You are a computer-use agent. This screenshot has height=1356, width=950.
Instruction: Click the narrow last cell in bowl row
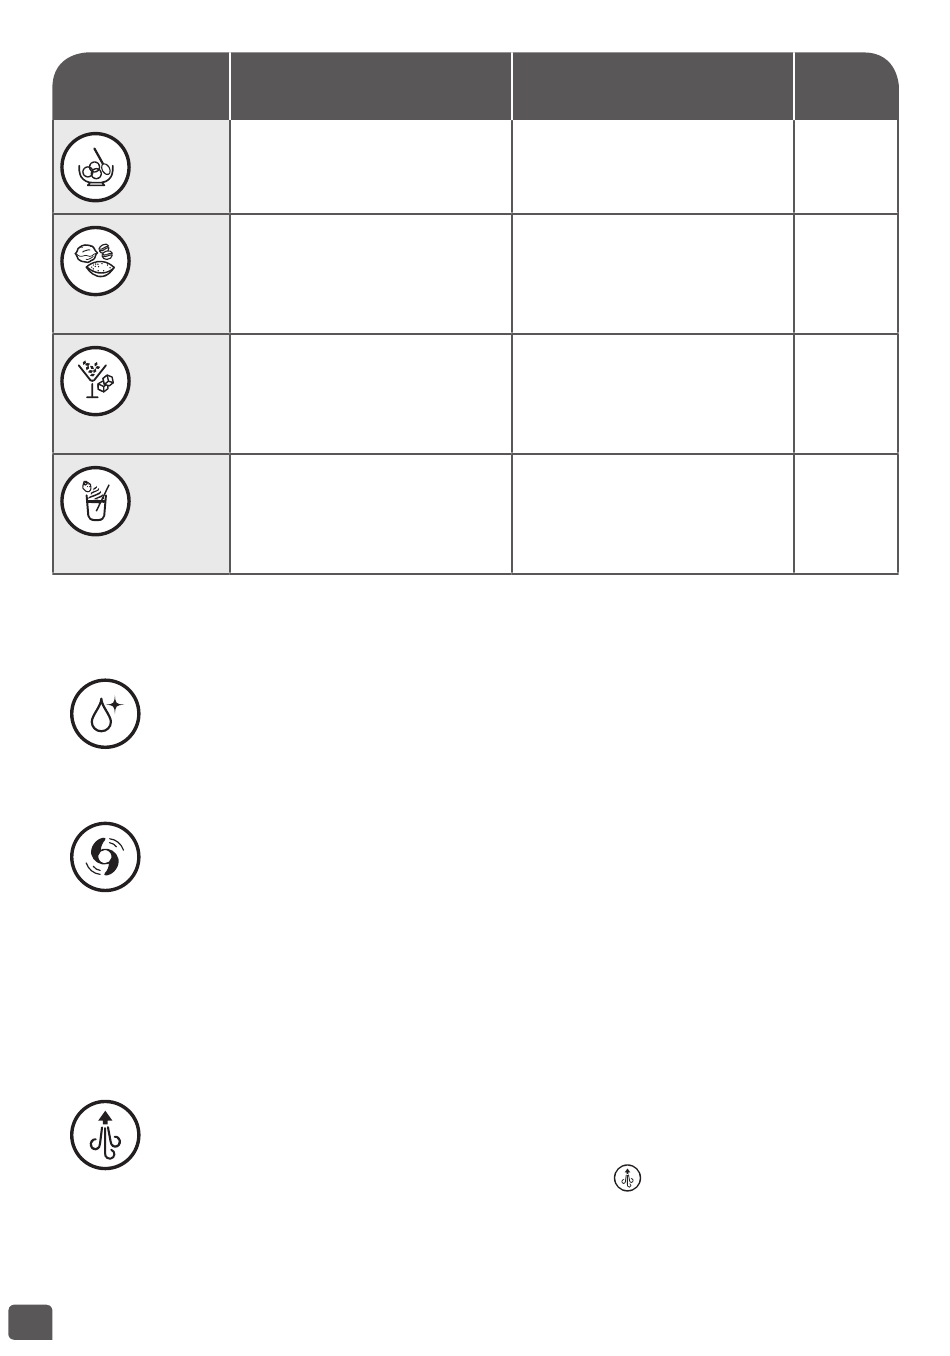coord(847,167)
